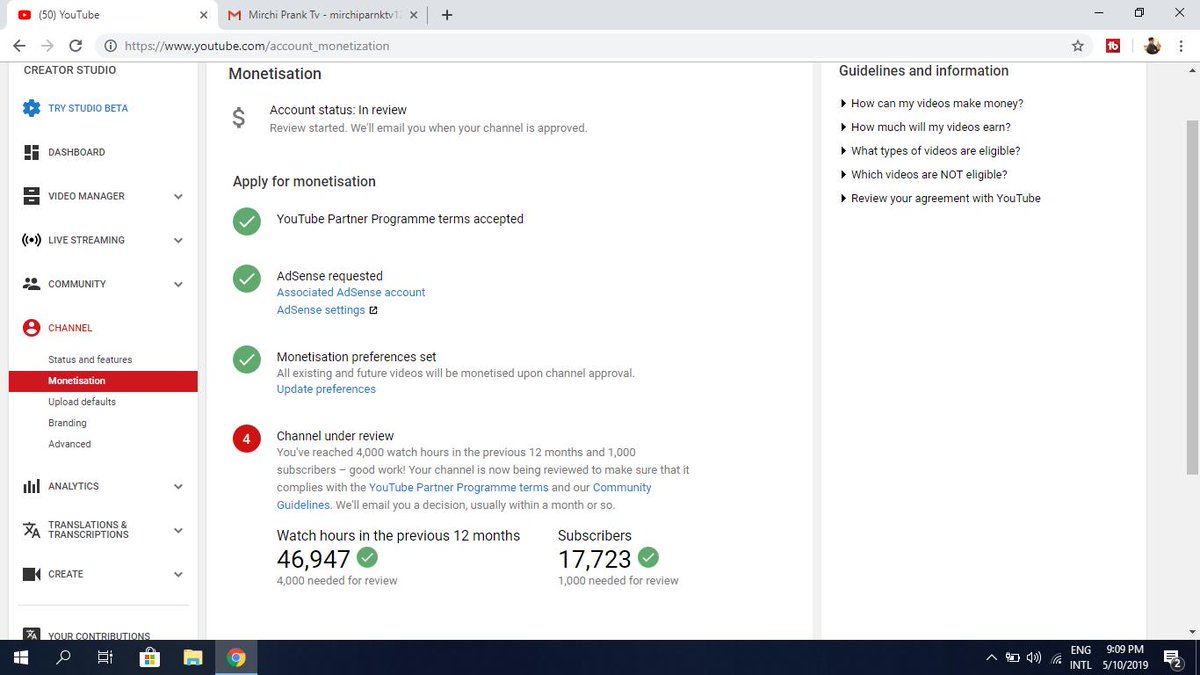Image resolution: width=1200 pixels, height=675 pixels.
Task: Select Upload defaults menu item
Action: click(82, 402)
